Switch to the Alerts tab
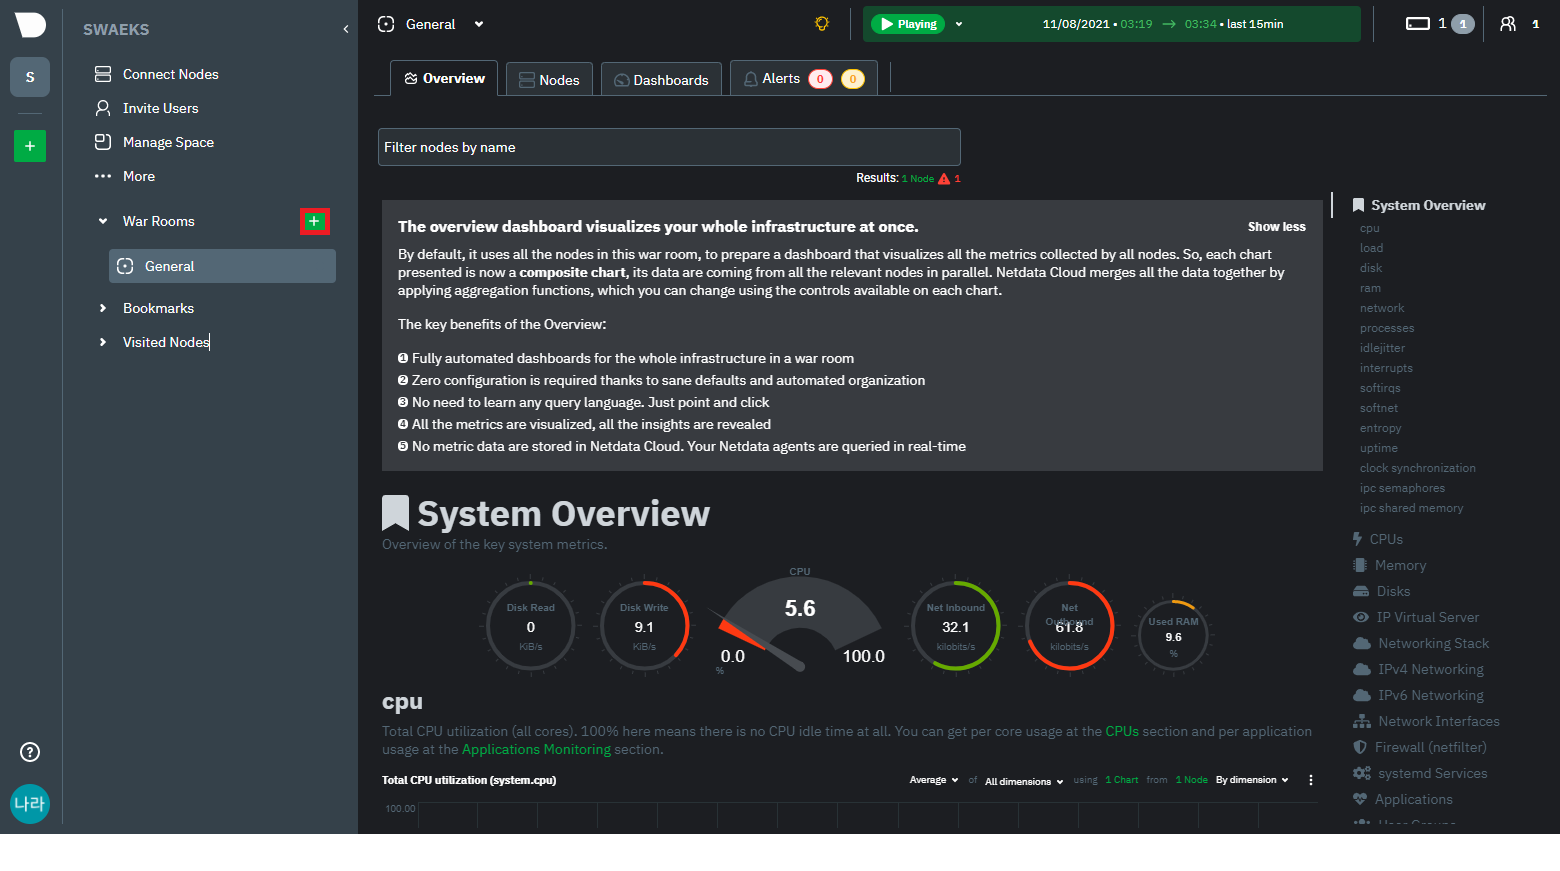This screenshot has height=871, width=1560. click(804, 78)
